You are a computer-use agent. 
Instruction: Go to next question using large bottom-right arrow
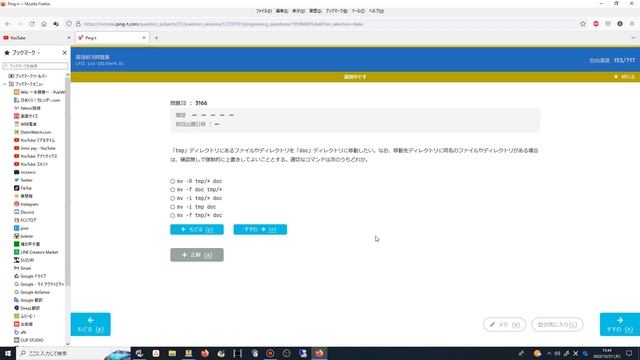point(620,324)
